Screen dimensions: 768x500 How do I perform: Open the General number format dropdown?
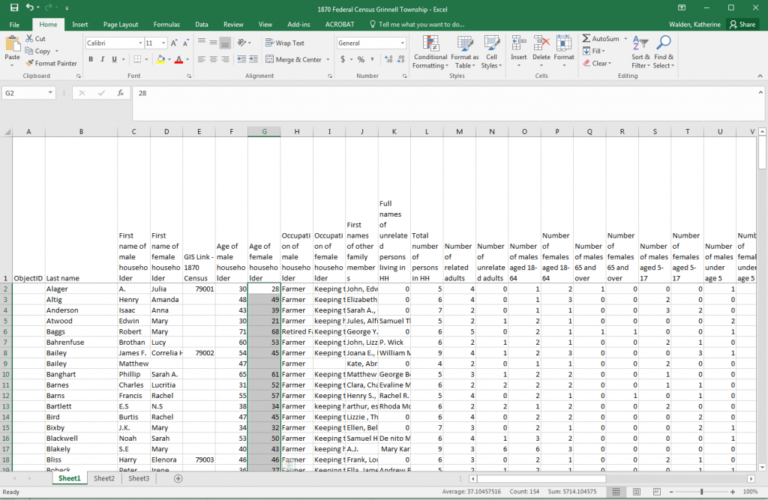(x=403, y=43)
